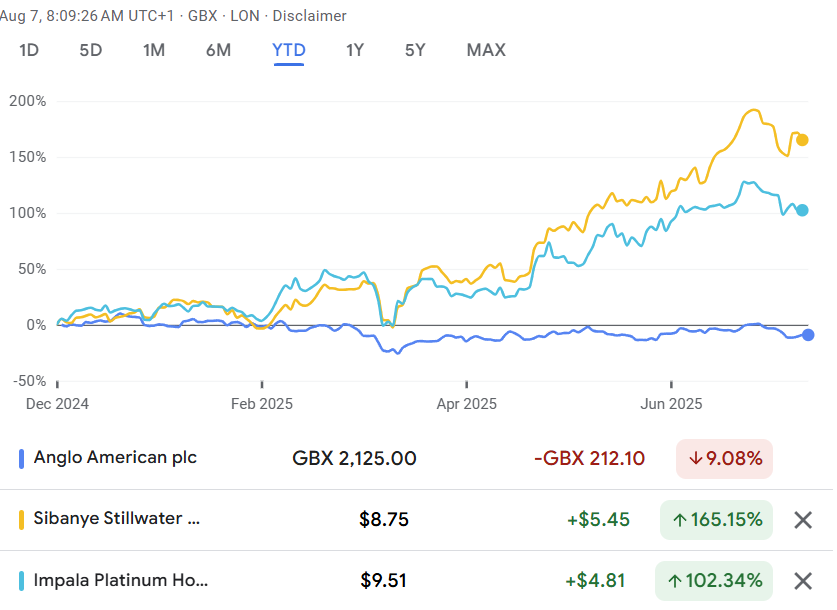View the 5Y time range

415,50
